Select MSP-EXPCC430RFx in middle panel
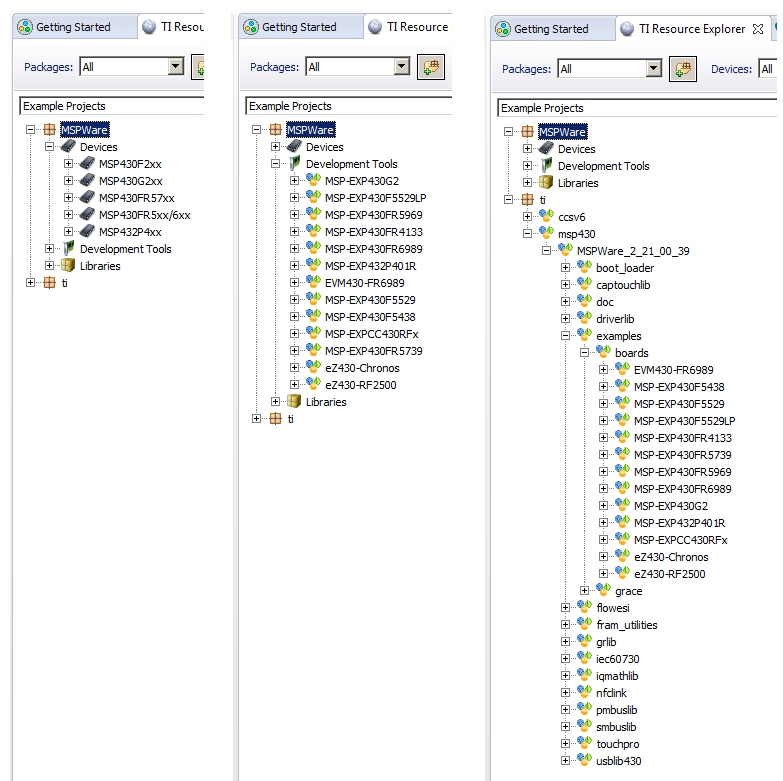The width and height of the screenshot is (783, 781). tap(372, 334)
